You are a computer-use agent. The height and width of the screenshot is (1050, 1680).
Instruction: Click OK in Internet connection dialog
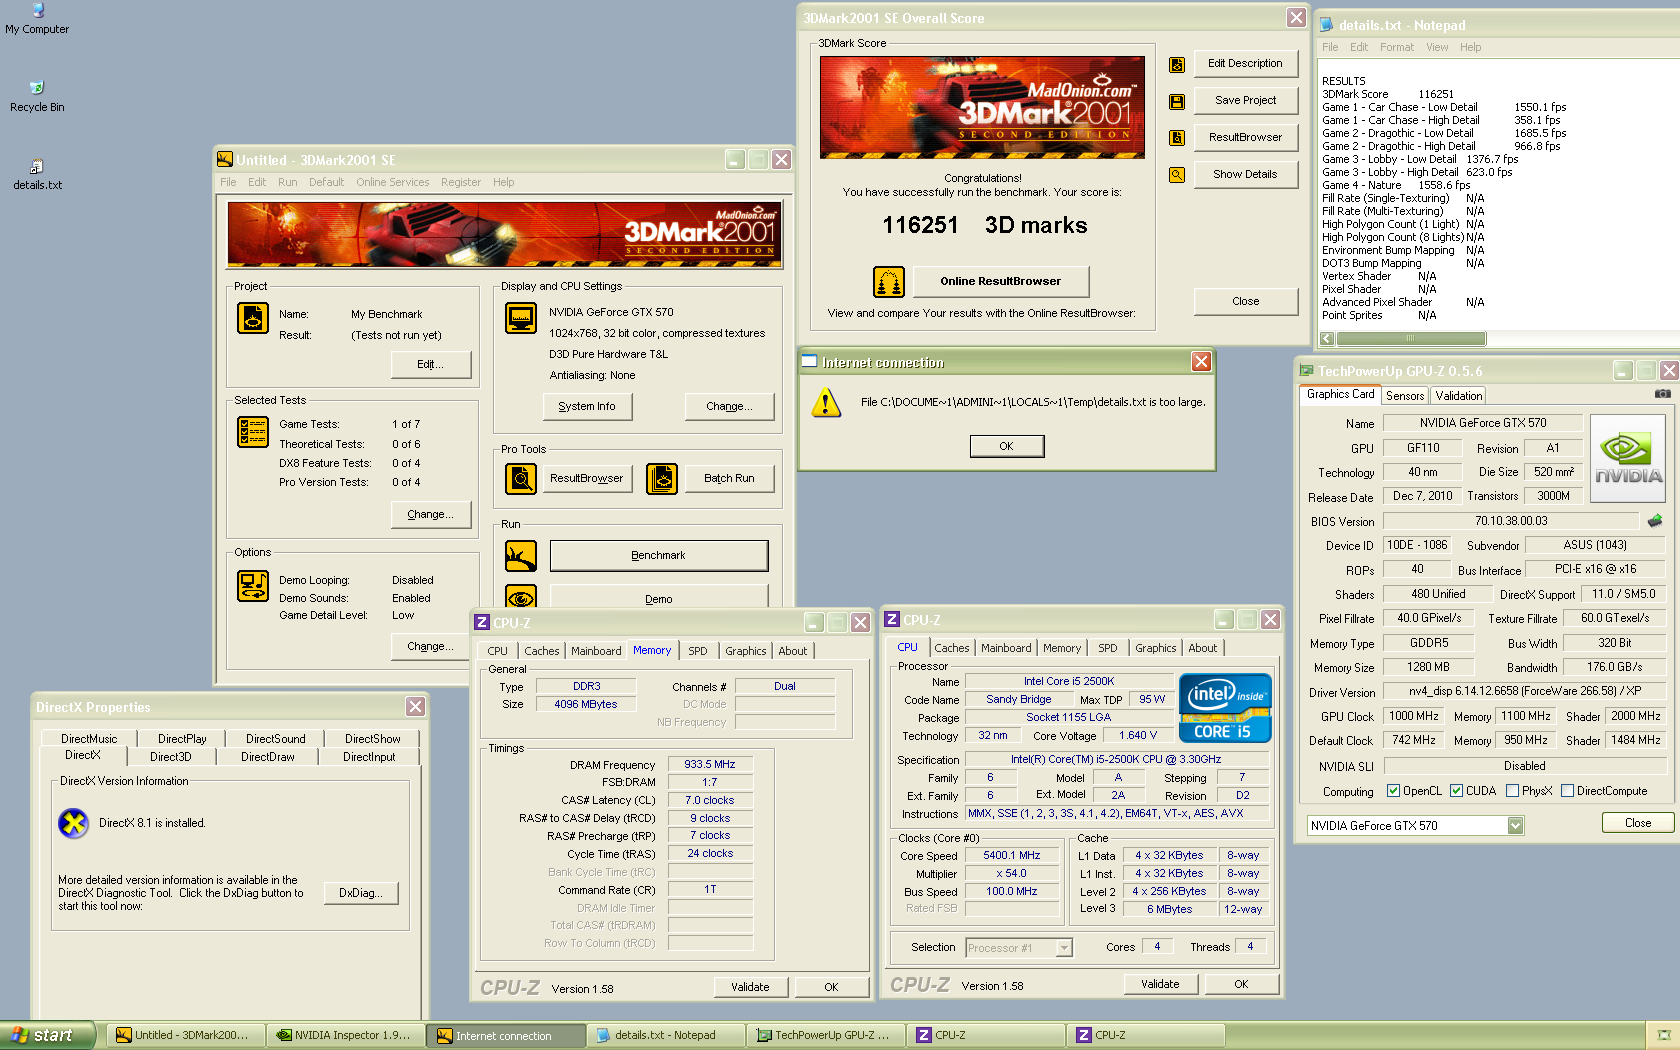[1006, 446]
